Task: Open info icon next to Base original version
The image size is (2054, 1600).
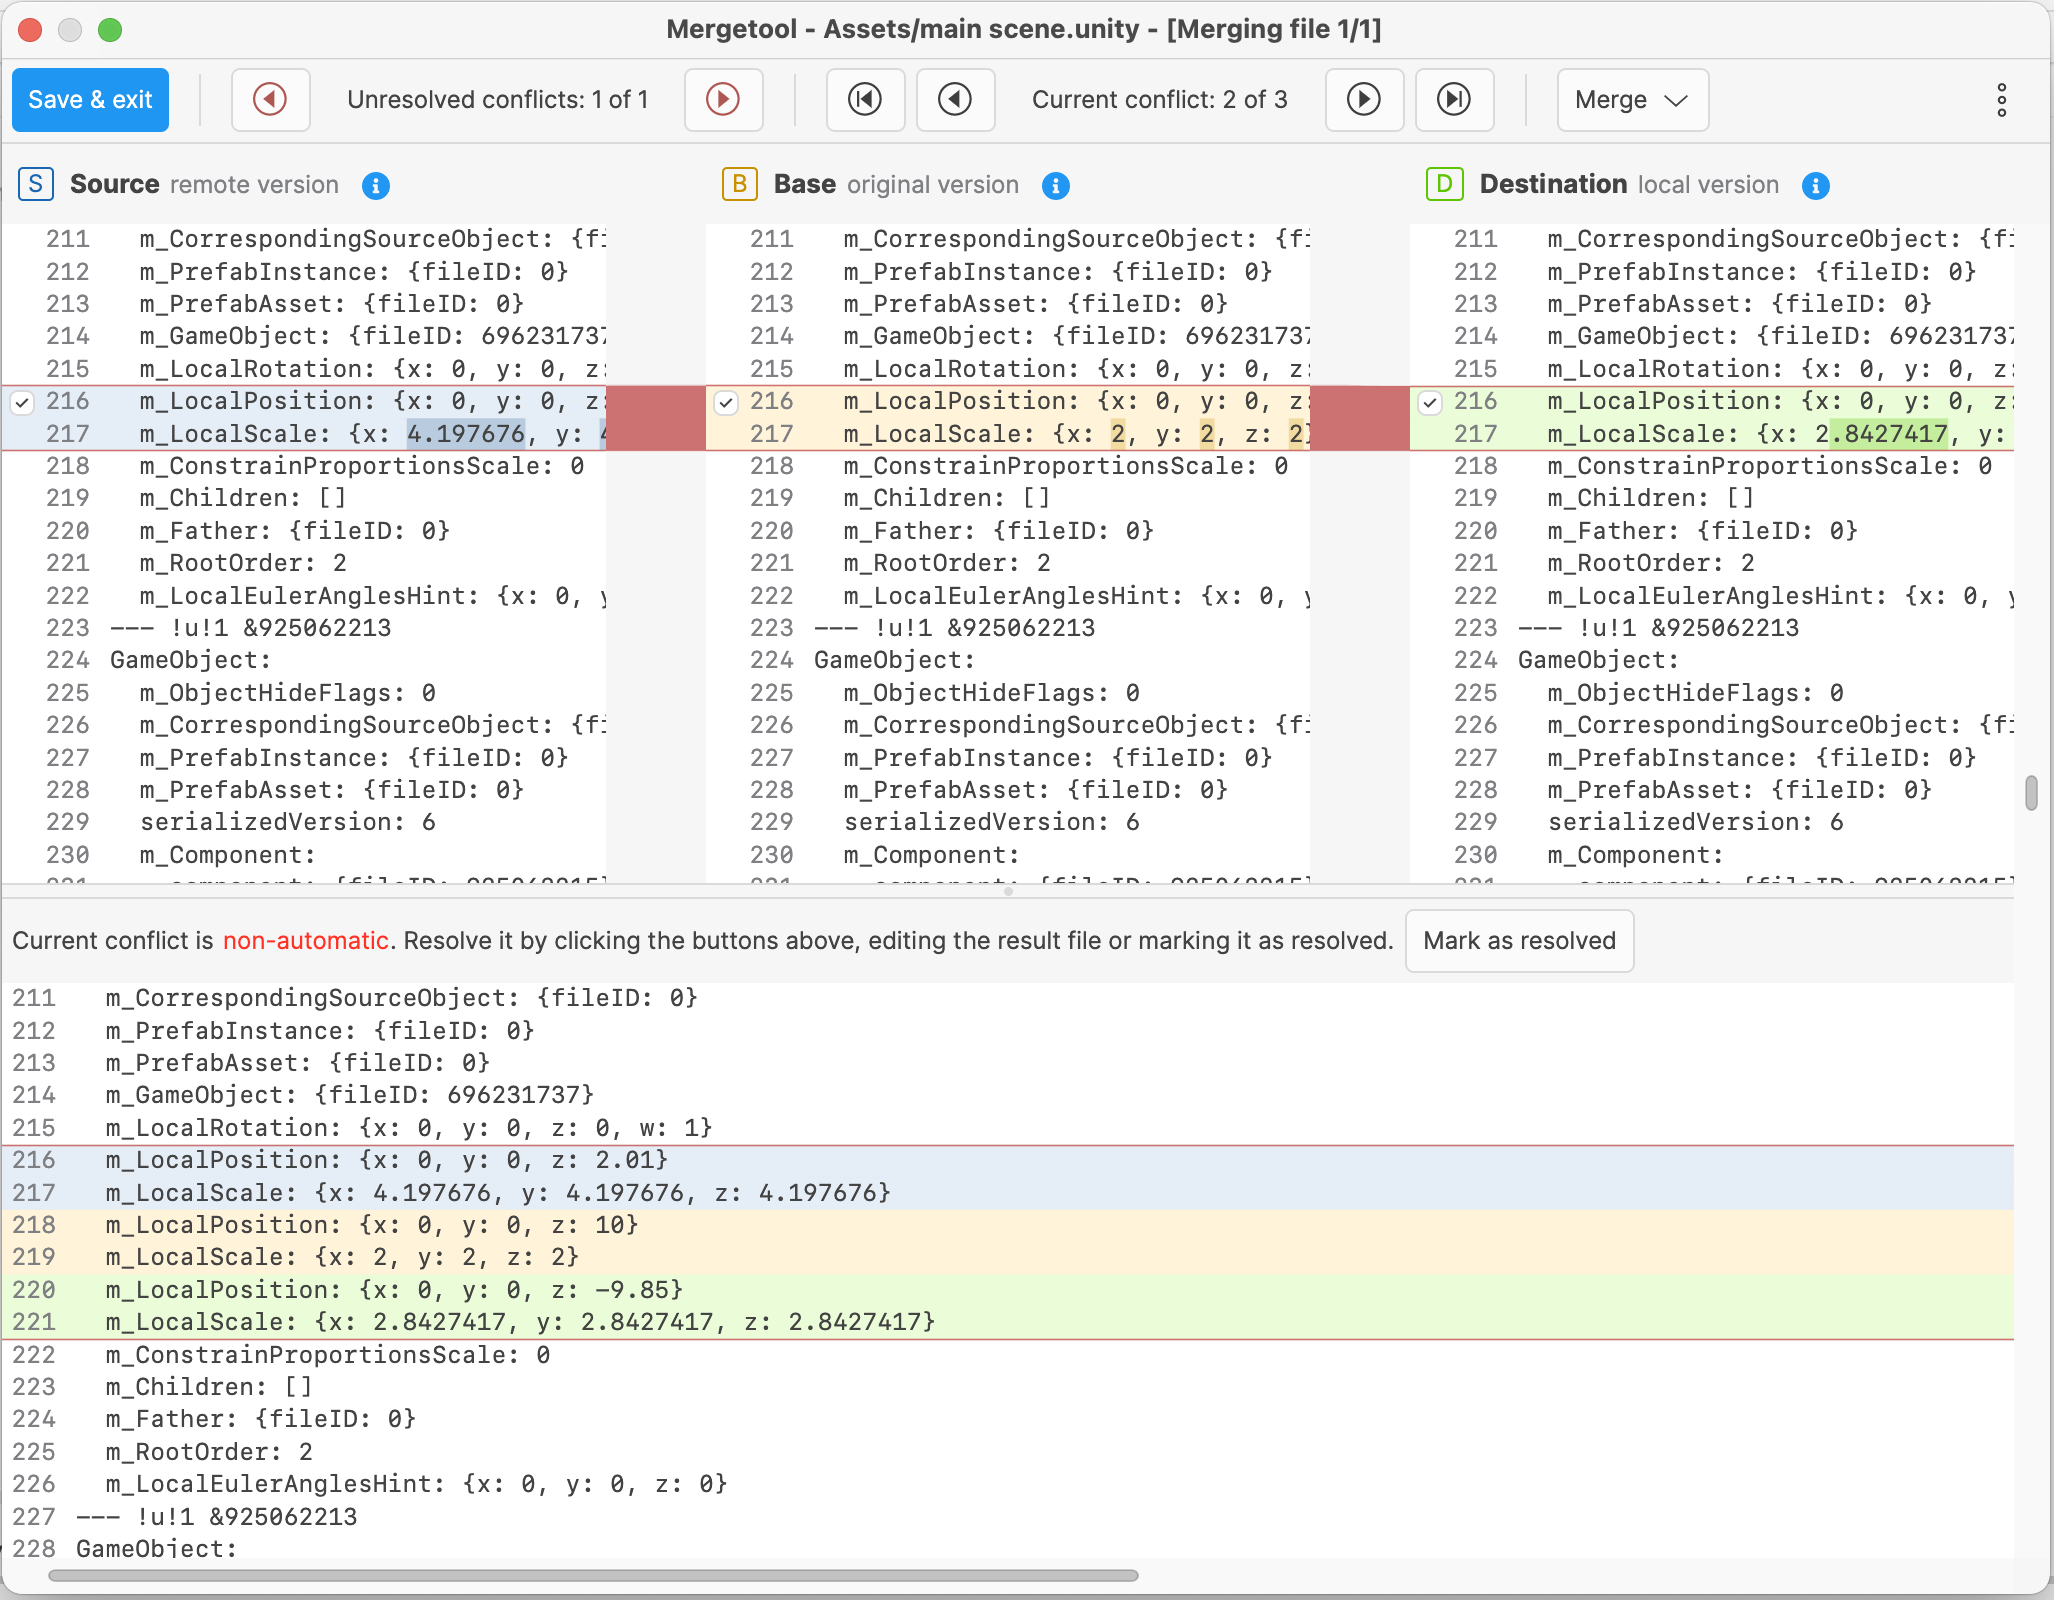Action: click(x=1056, y=186)
